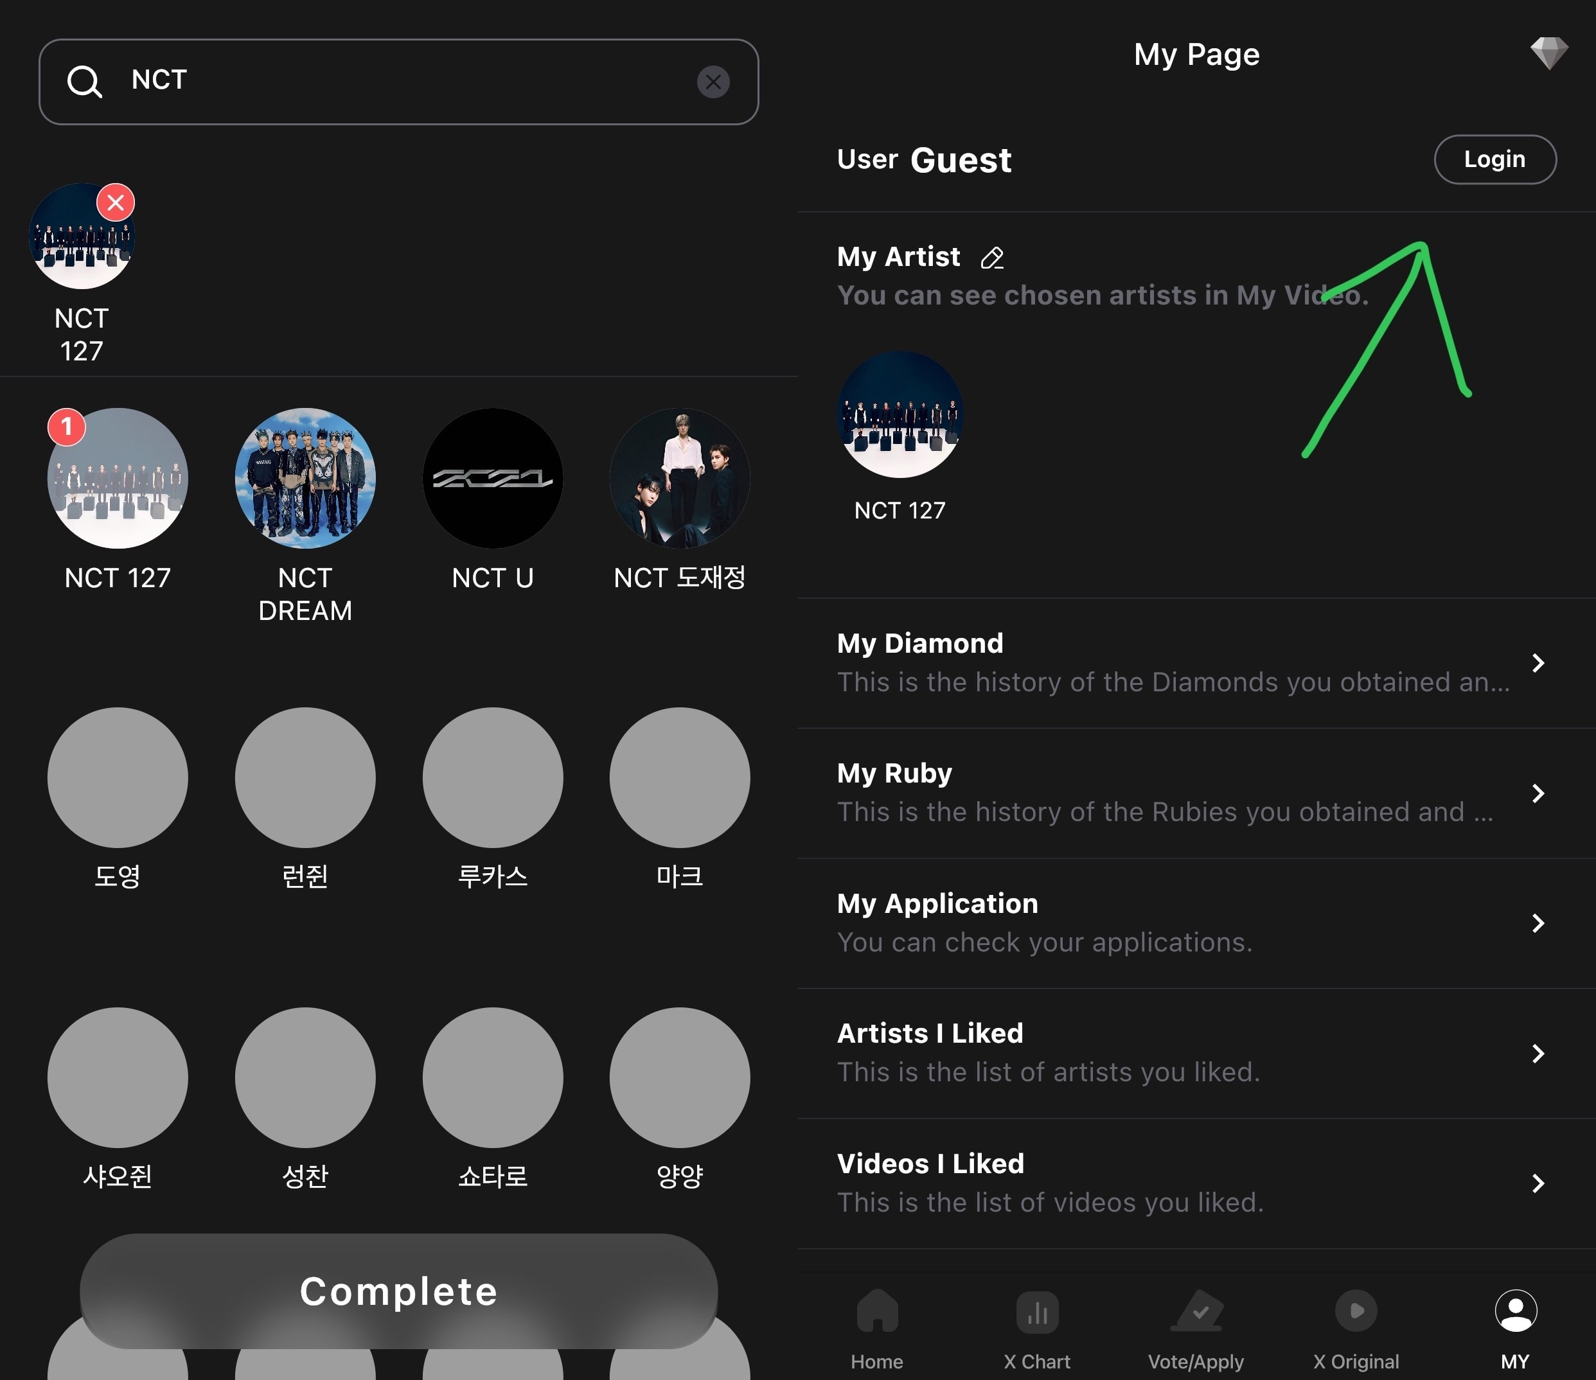The height and width of the screenshot is (1380, 1596).
Task: Open the Artists I Liked row title
Action: pyautogui.click(x=930, y=1033)
